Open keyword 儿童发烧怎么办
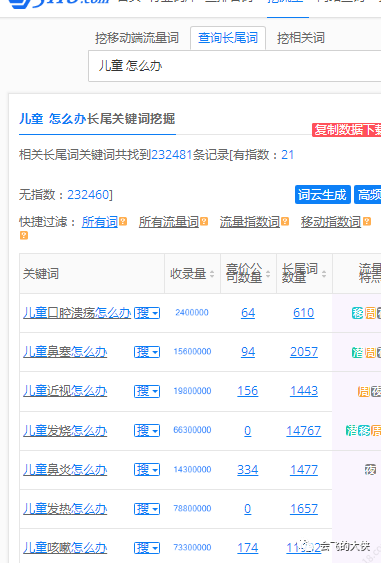 pos(65,431)
